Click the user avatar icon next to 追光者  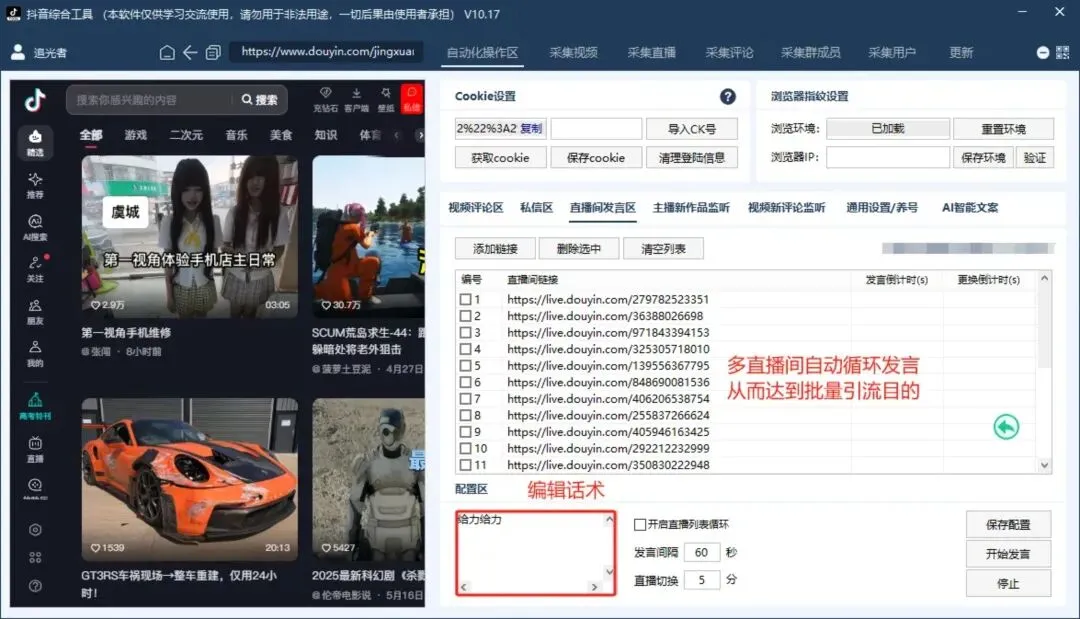pyautogui.click(x=19, y=52)
